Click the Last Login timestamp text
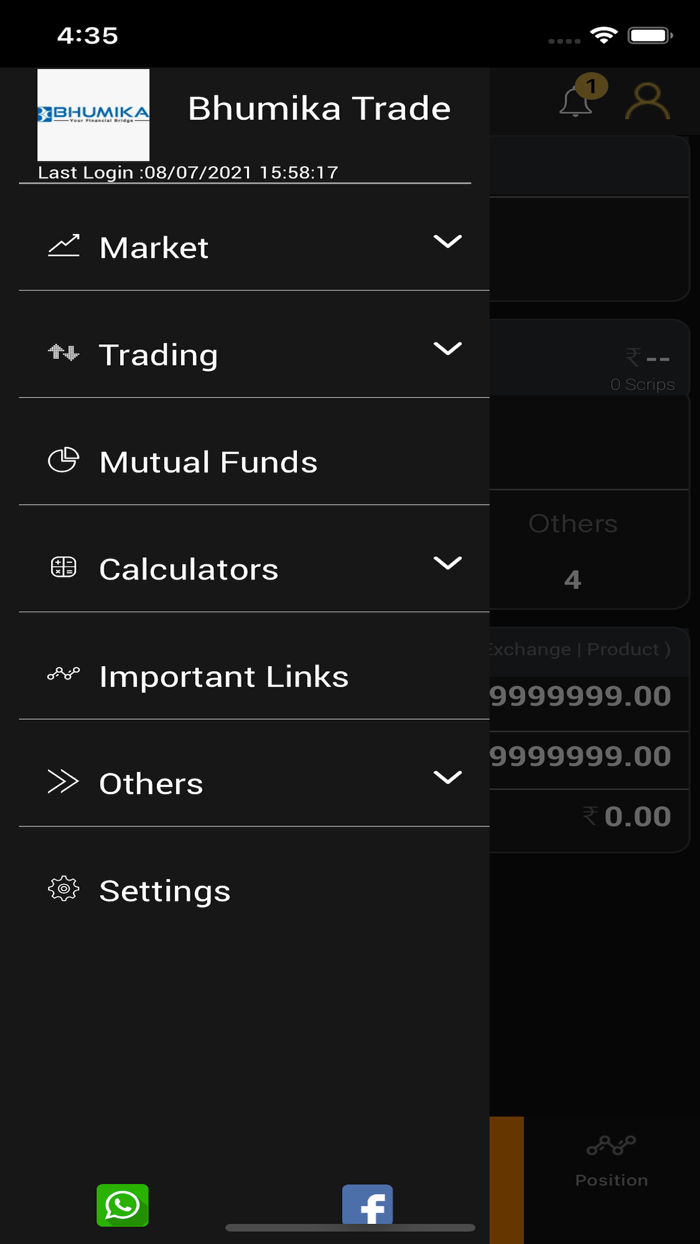Image resolution: width=700 pixels, height=1244 pixels. 186,172
